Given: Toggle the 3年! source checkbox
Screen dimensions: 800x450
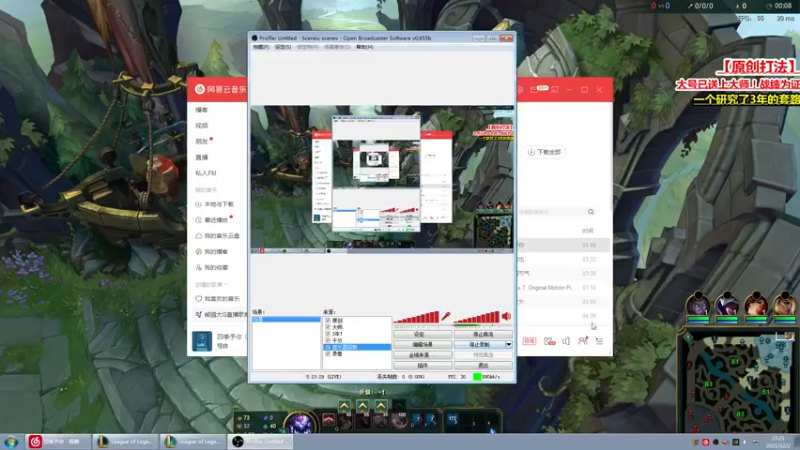Looking at the screenshot, I should coord(328,334).
